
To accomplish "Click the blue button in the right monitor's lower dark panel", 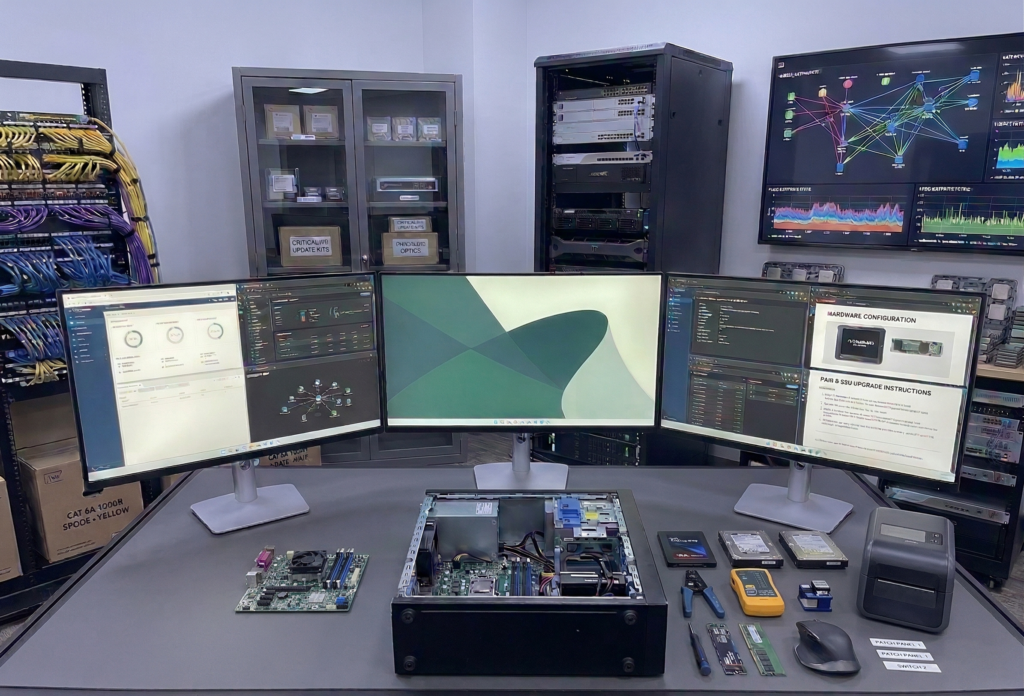I will tap(792, 387).
